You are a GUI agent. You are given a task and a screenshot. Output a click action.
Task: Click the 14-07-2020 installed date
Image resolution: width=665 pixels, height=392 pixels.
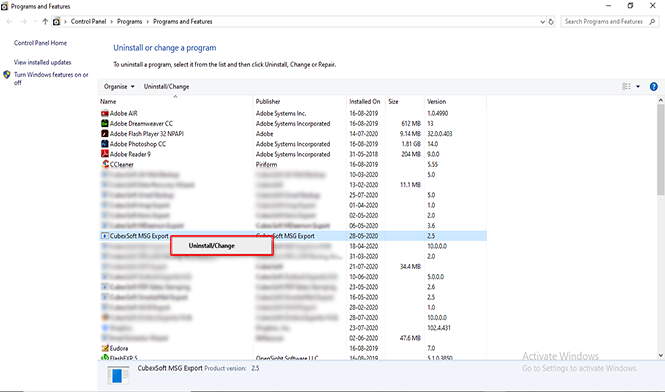363,134
